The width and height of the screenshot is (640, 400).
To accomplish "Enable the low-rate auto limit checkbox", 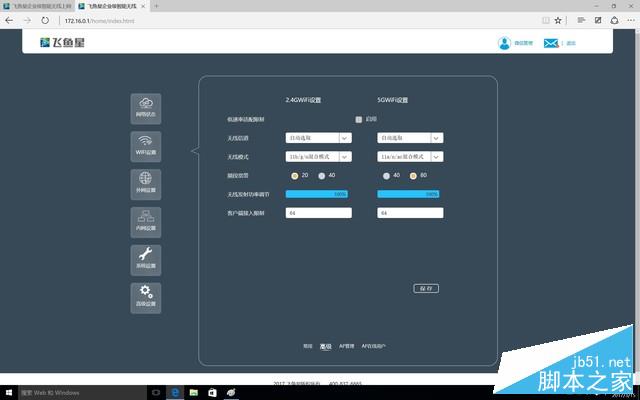I will point(358,120).
